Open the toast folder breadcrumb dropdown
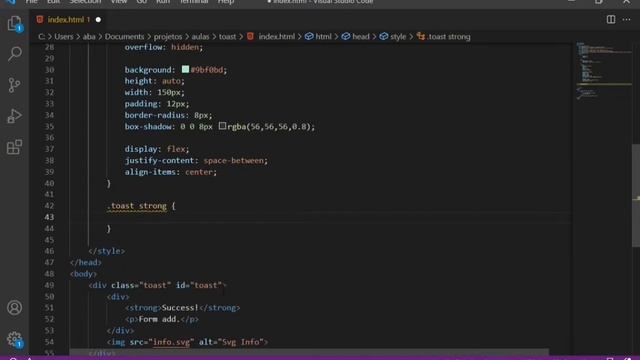This screenshot has width=640, height=360. pyautogui.click(x=227, y=37)
